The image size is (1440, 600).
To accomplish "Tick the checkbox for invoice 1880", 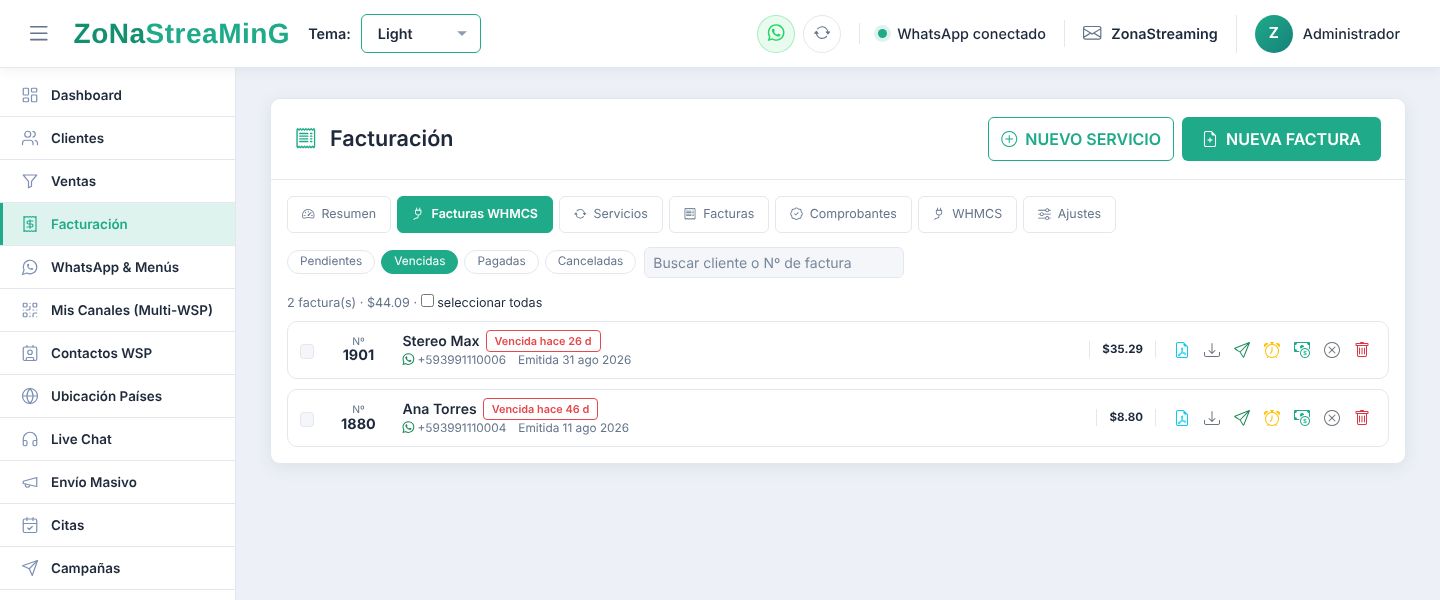I will tap(307, 419).
